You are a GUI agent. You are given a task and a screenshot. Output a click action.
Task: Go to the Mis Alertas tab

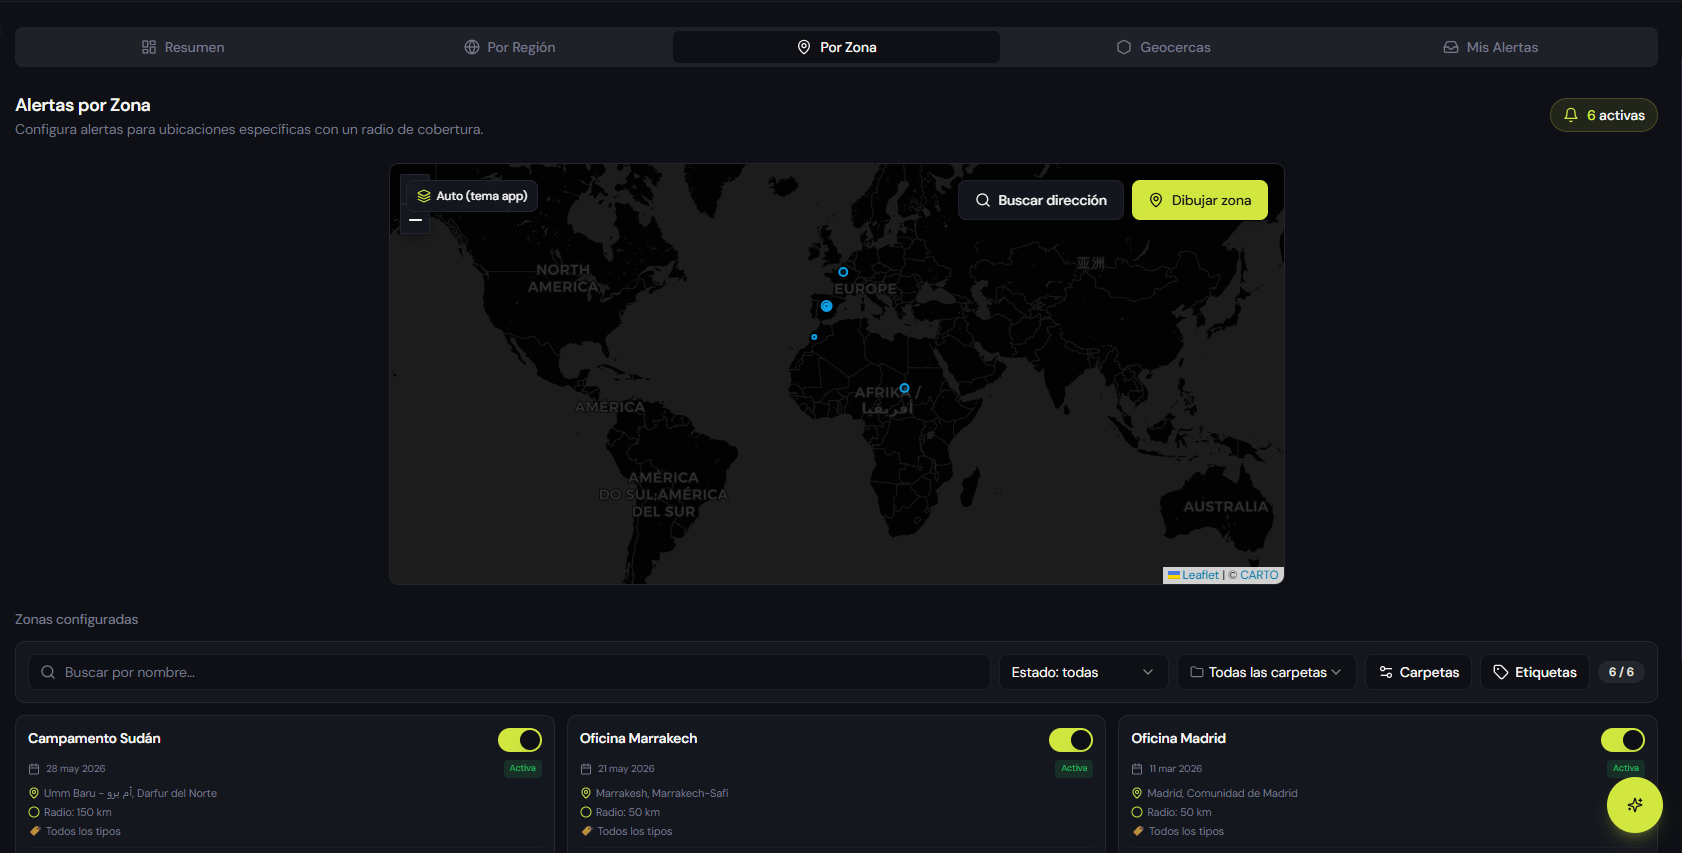[1490, 47]
